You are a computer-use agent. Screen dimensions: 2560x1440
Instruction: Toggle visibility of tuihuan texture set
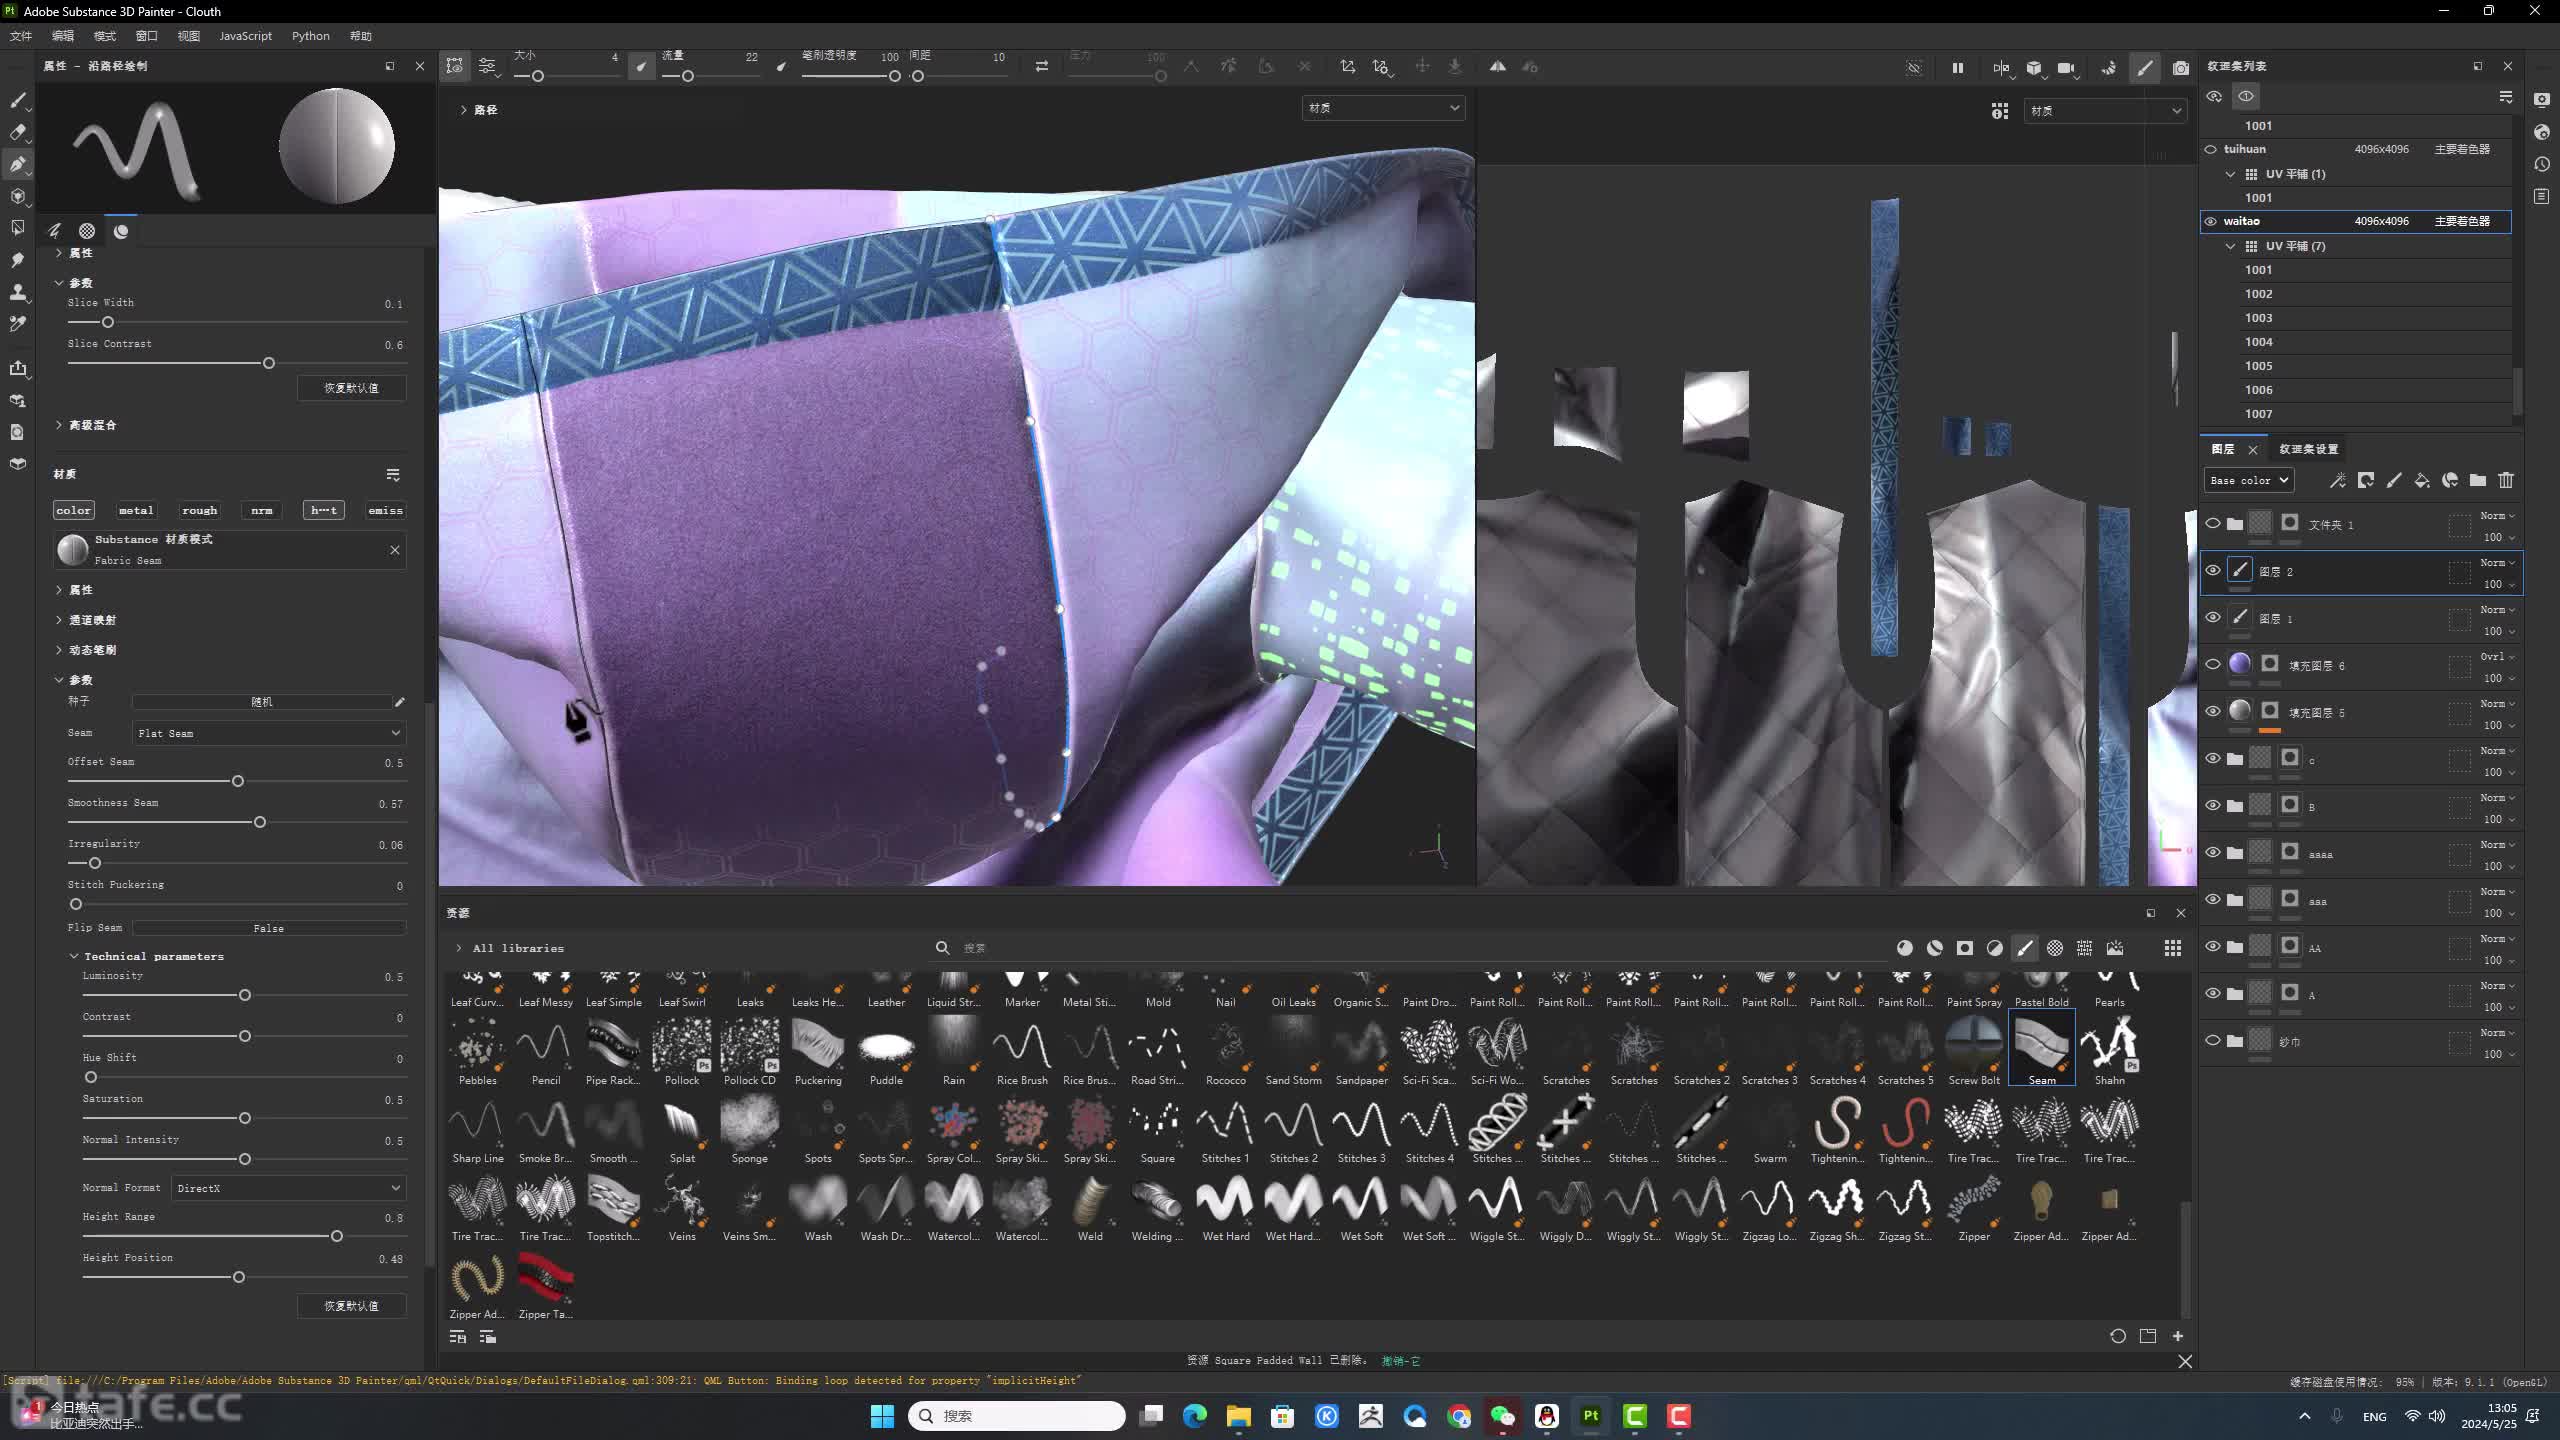click(2211, 149)
